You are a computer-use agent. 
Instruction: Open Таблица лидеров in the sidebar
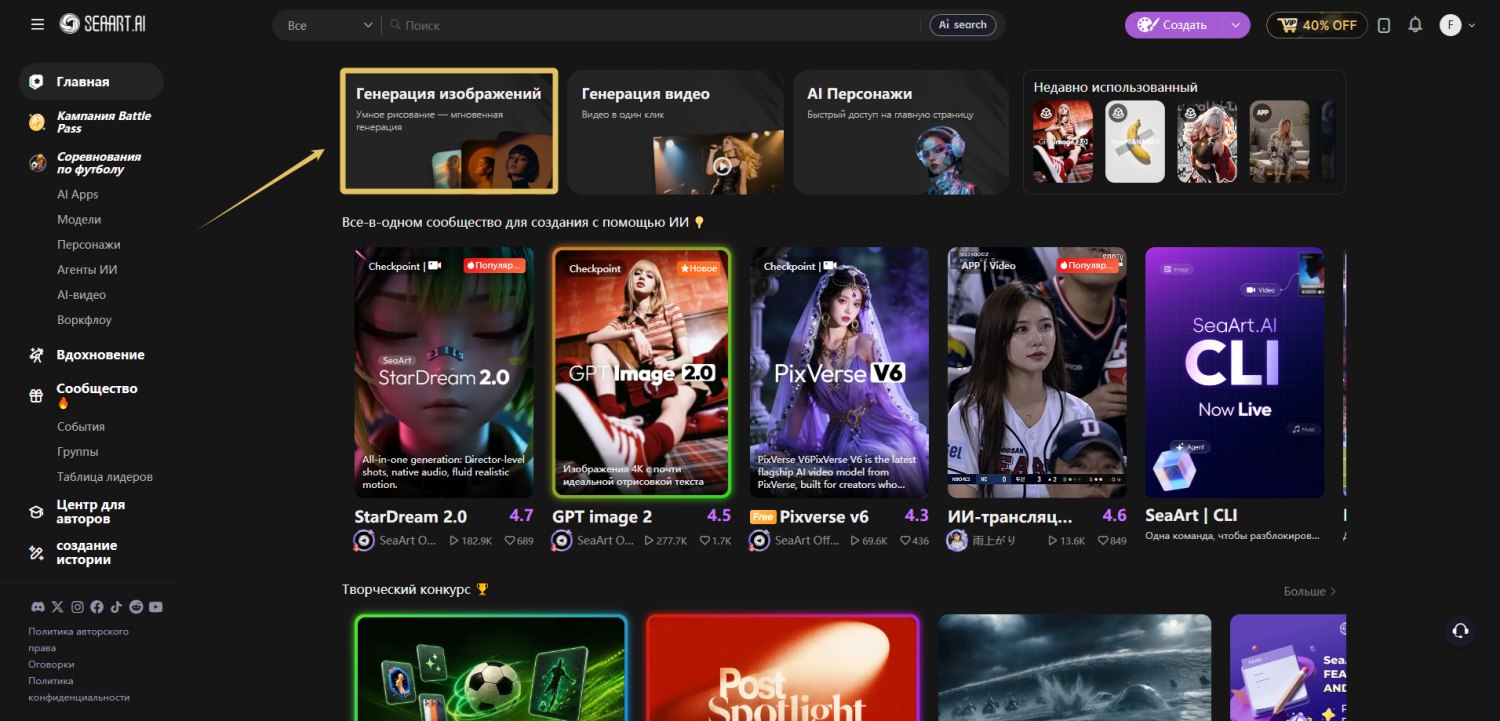point(105,476)
